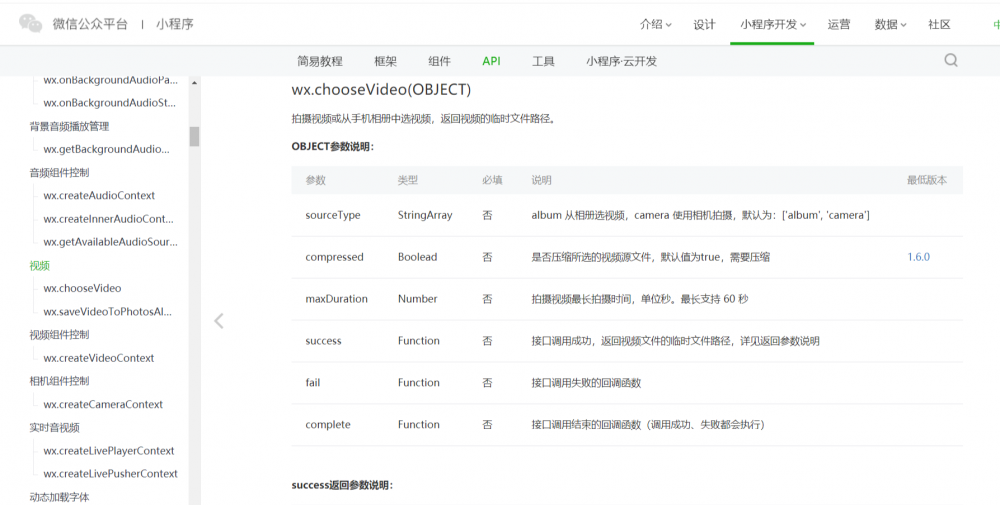
Task: Open wx.chooseVideo sidebar item
Action: (82, 288)
